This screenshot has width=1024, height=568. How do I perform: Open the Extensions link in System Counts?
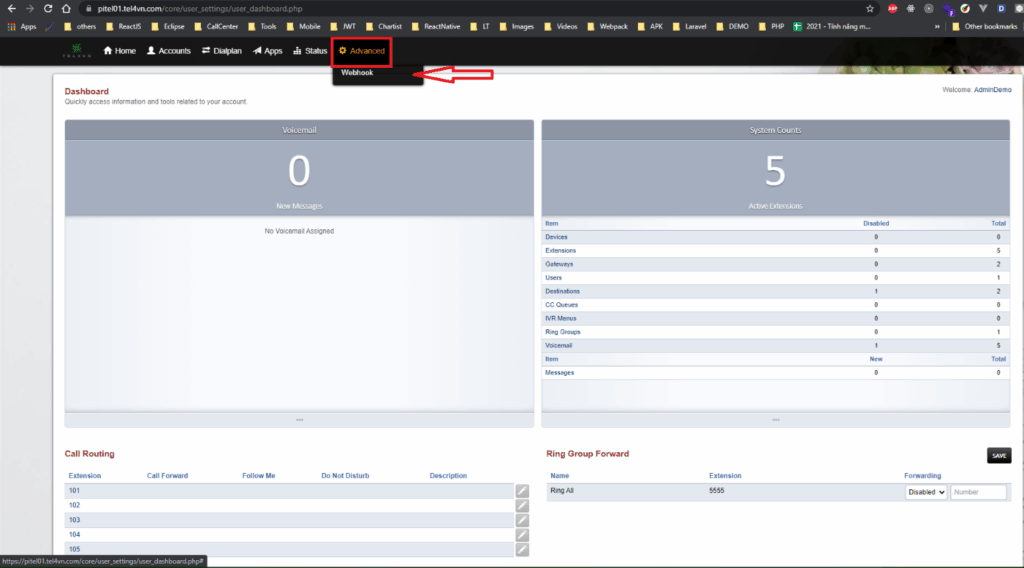pos(560,251)
